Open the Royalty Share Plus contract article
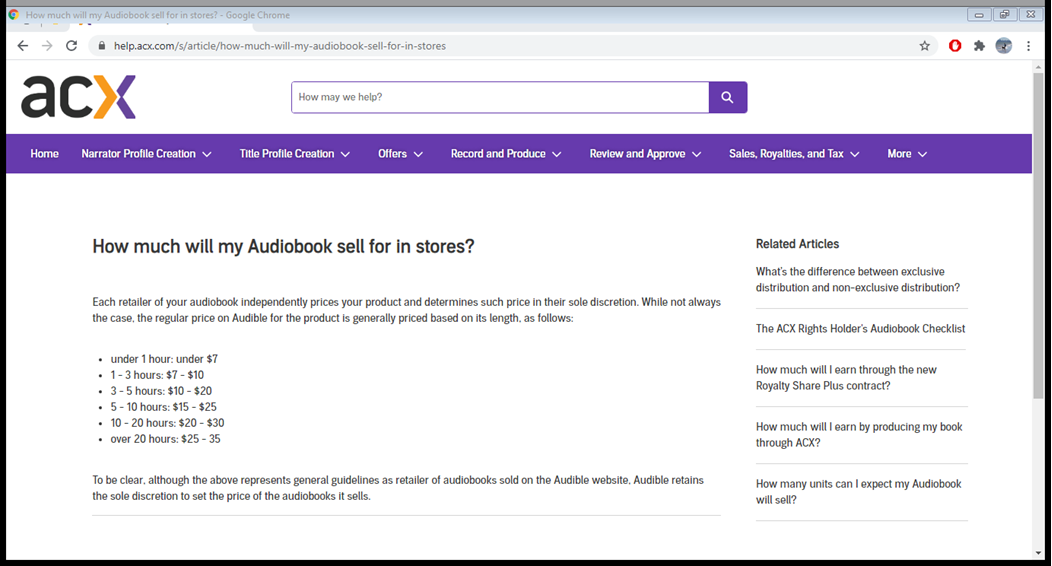The width and height of the screenshot is (1052, 566). click(846, 377)
